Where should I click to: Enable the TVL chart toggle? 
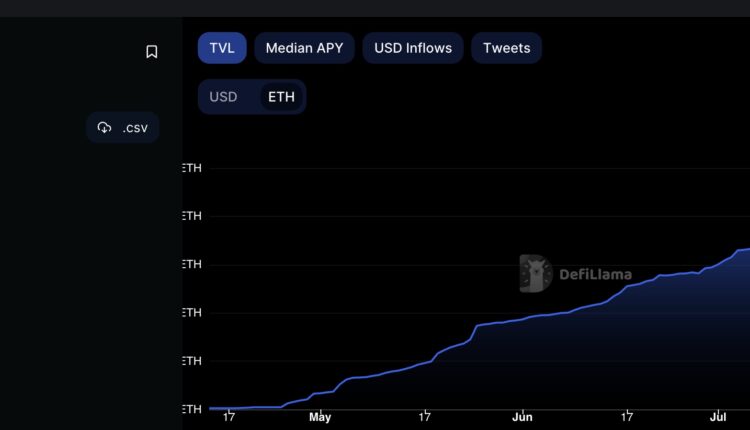click(x=222, y=48)
